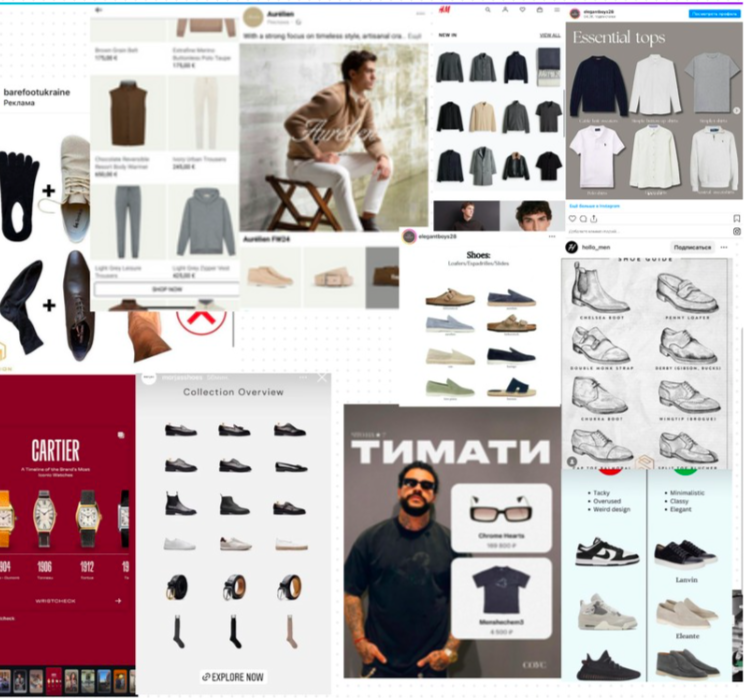Open three-dot menu on morjasshoes story

click(x=303, y=378)
